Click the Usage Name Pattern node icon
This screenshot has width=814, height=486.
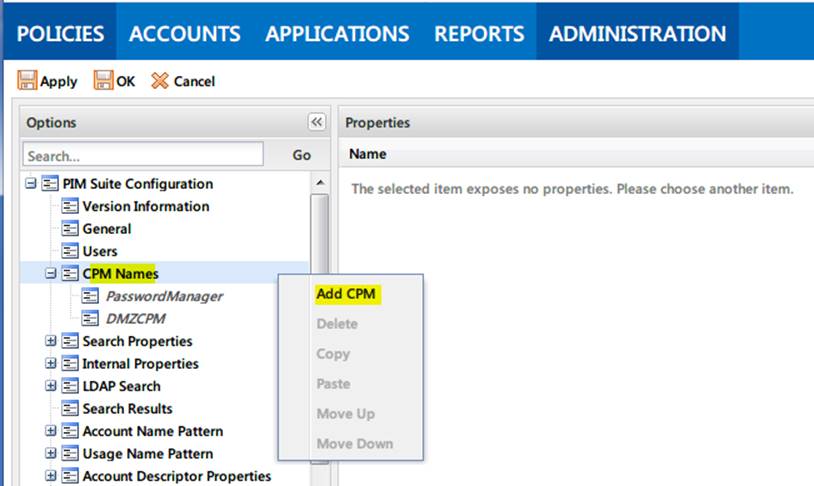tap(70, 453)
